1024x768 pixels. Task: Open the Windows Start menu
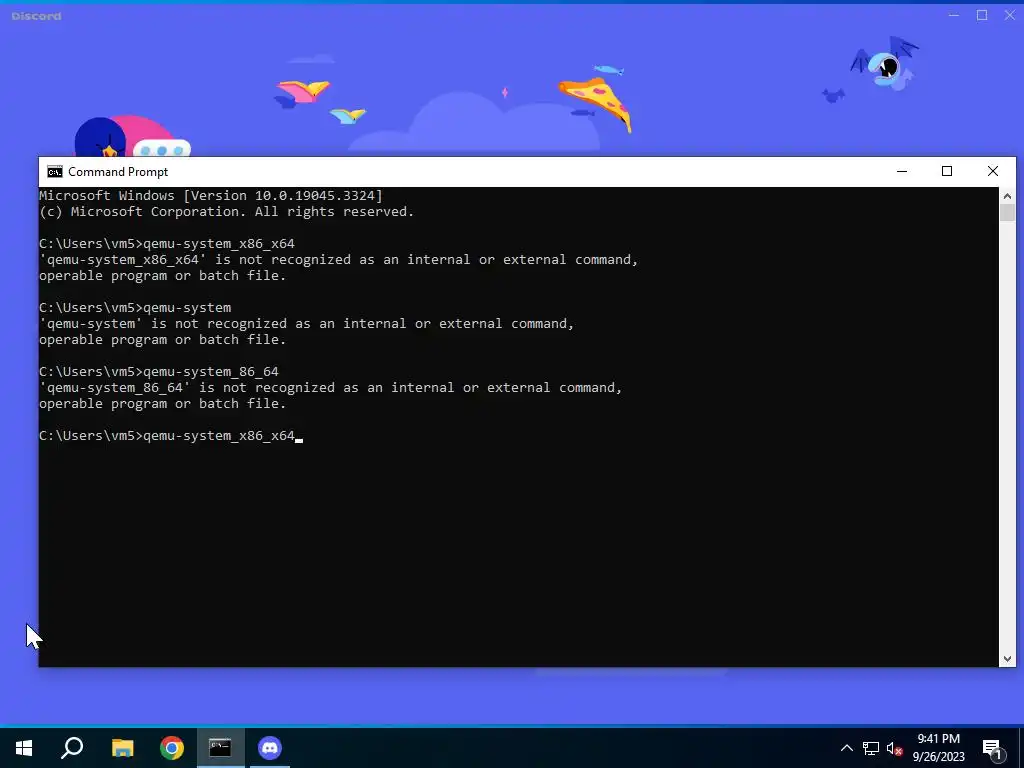pos(24,748)
